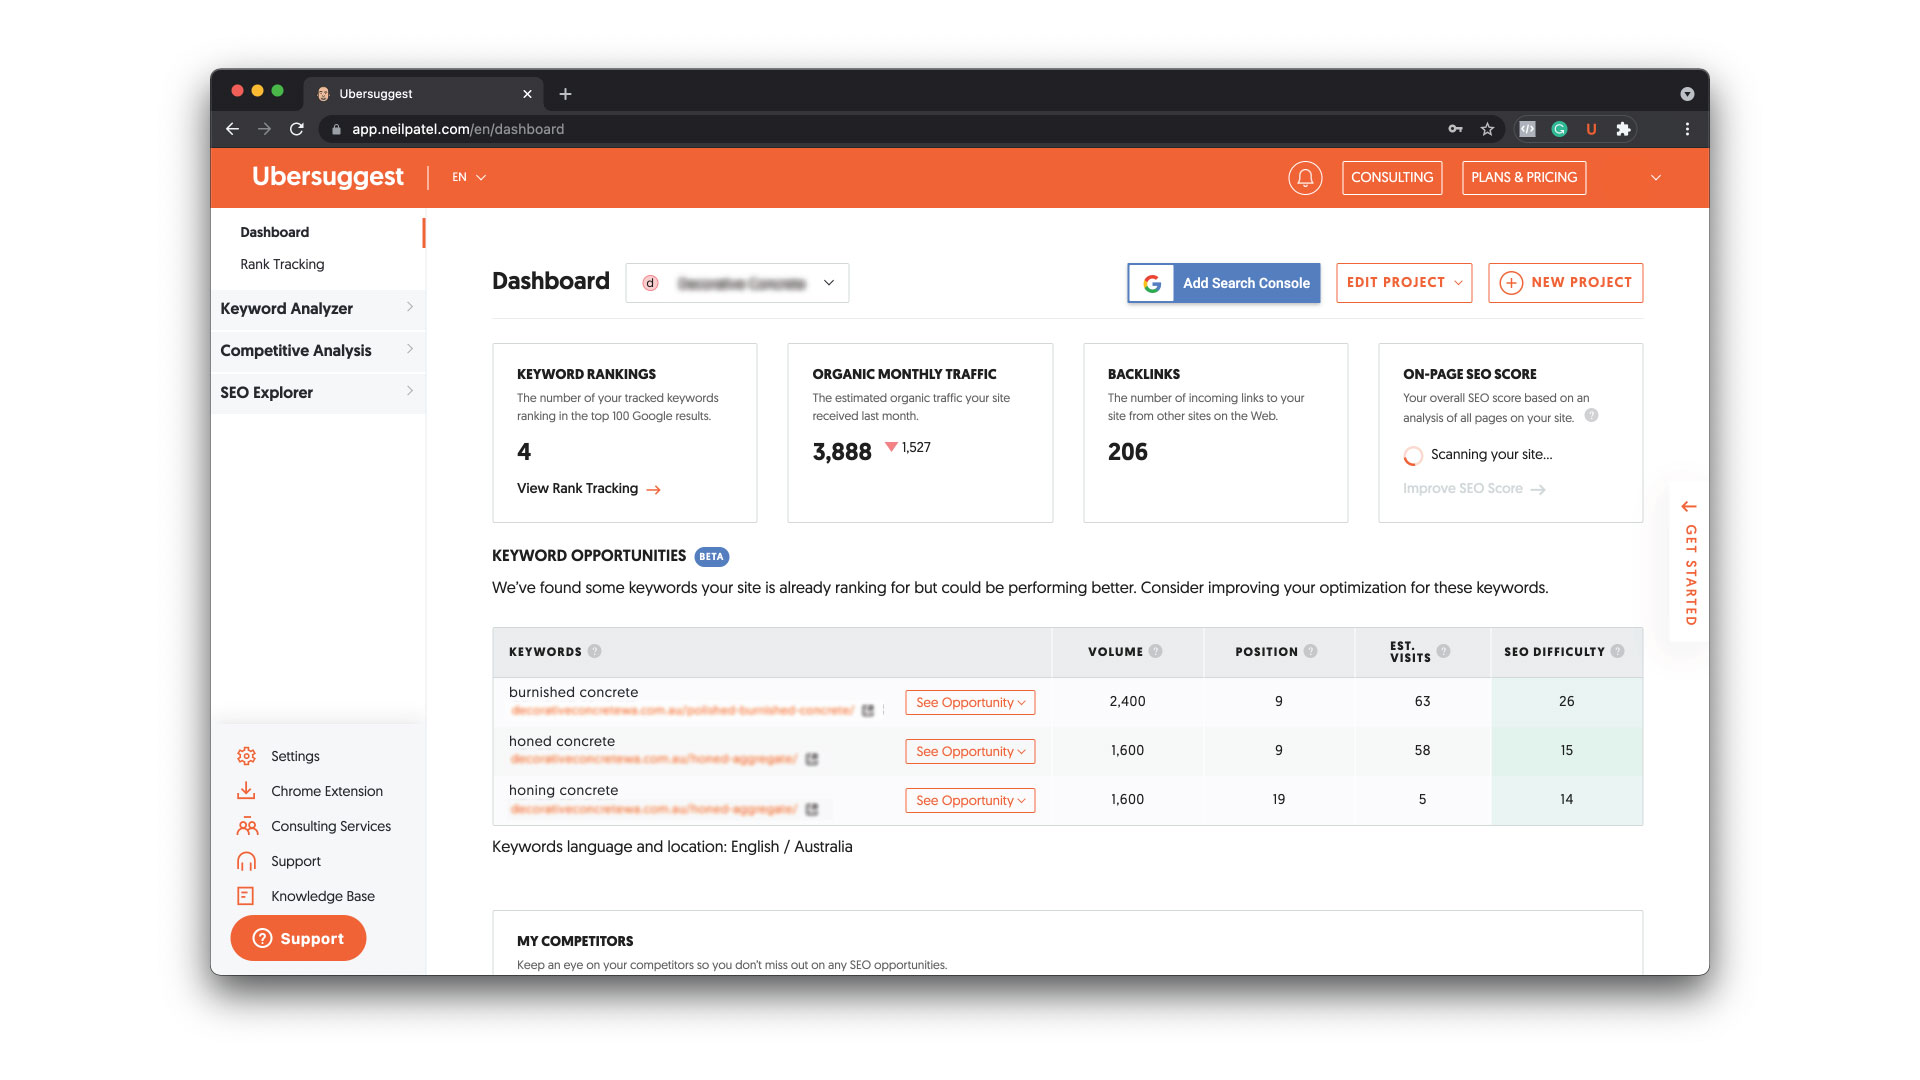Click the Ubersuggest logo
Image resolution: width=1920 pixels, height=1080 pixels.
(x=328, y=177)
